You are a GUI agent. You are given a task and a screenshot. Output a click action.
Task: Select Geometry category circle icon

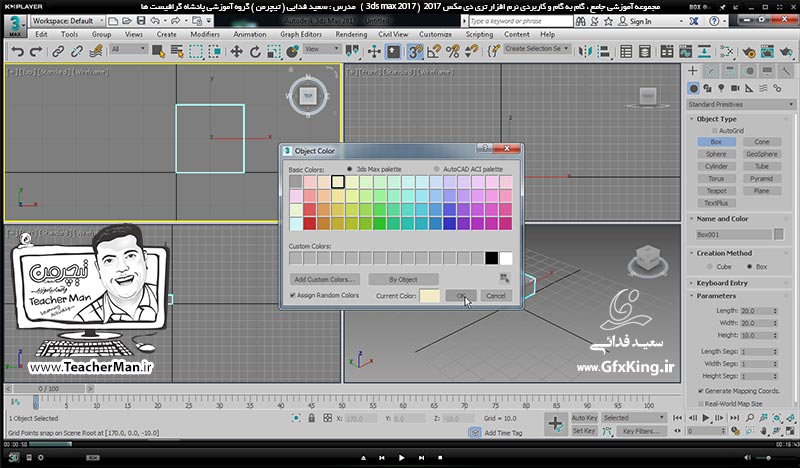pos(693,88)
